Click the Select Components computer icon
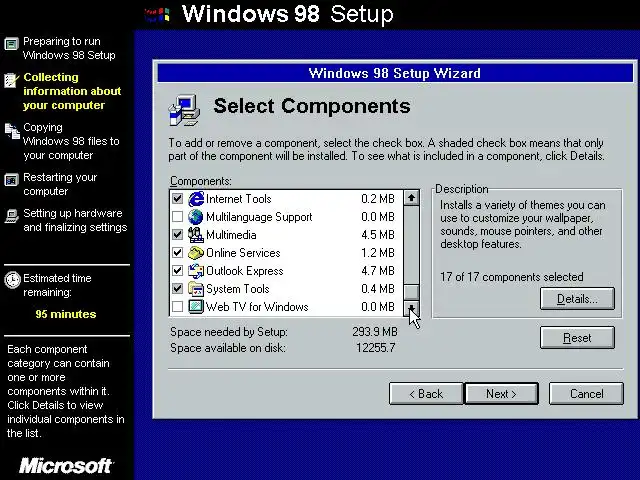The width and height of the screenshot is (640, 480). 184,111
